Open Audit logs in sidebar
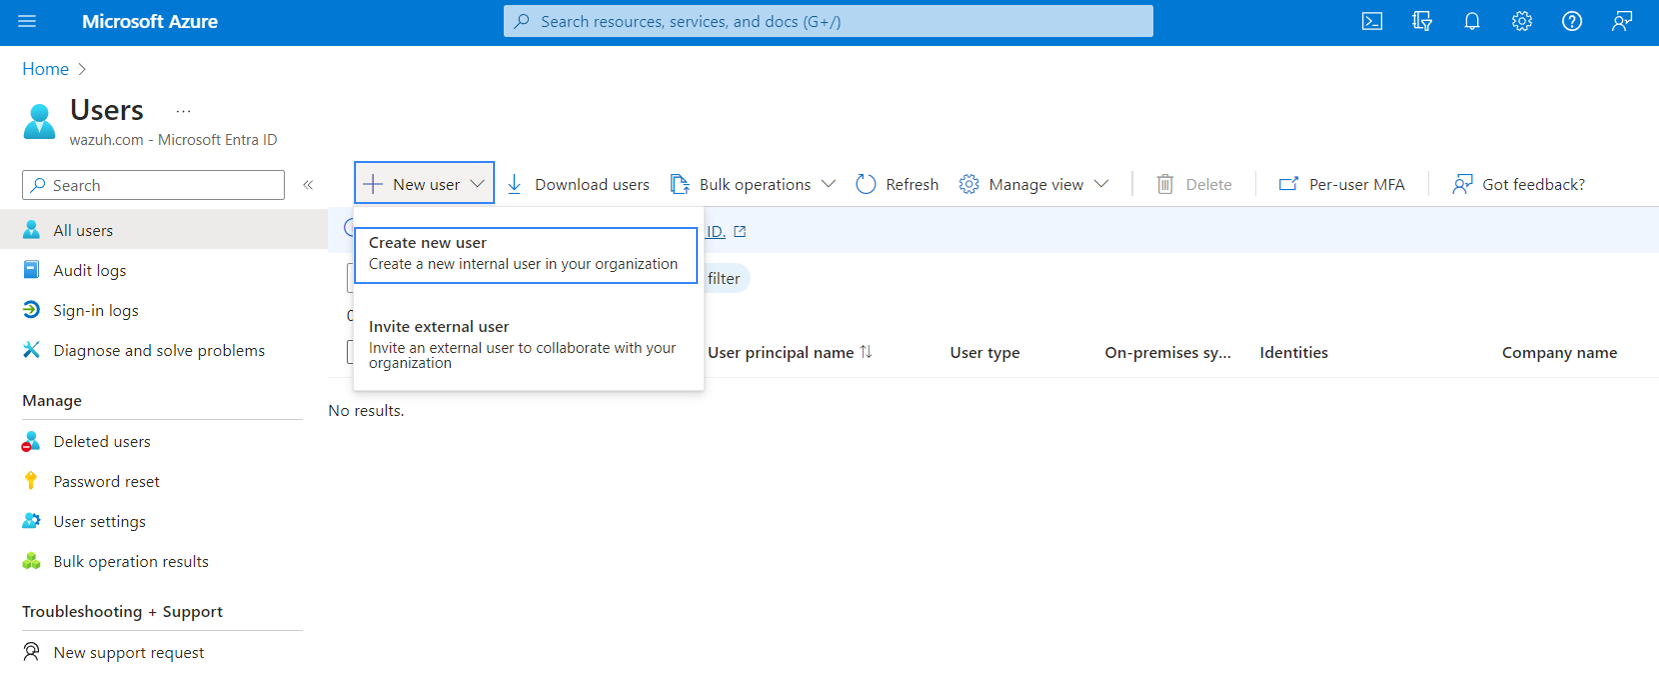Image resolution: width=1659 pixels, height=685 pixels. pos(89,270)
